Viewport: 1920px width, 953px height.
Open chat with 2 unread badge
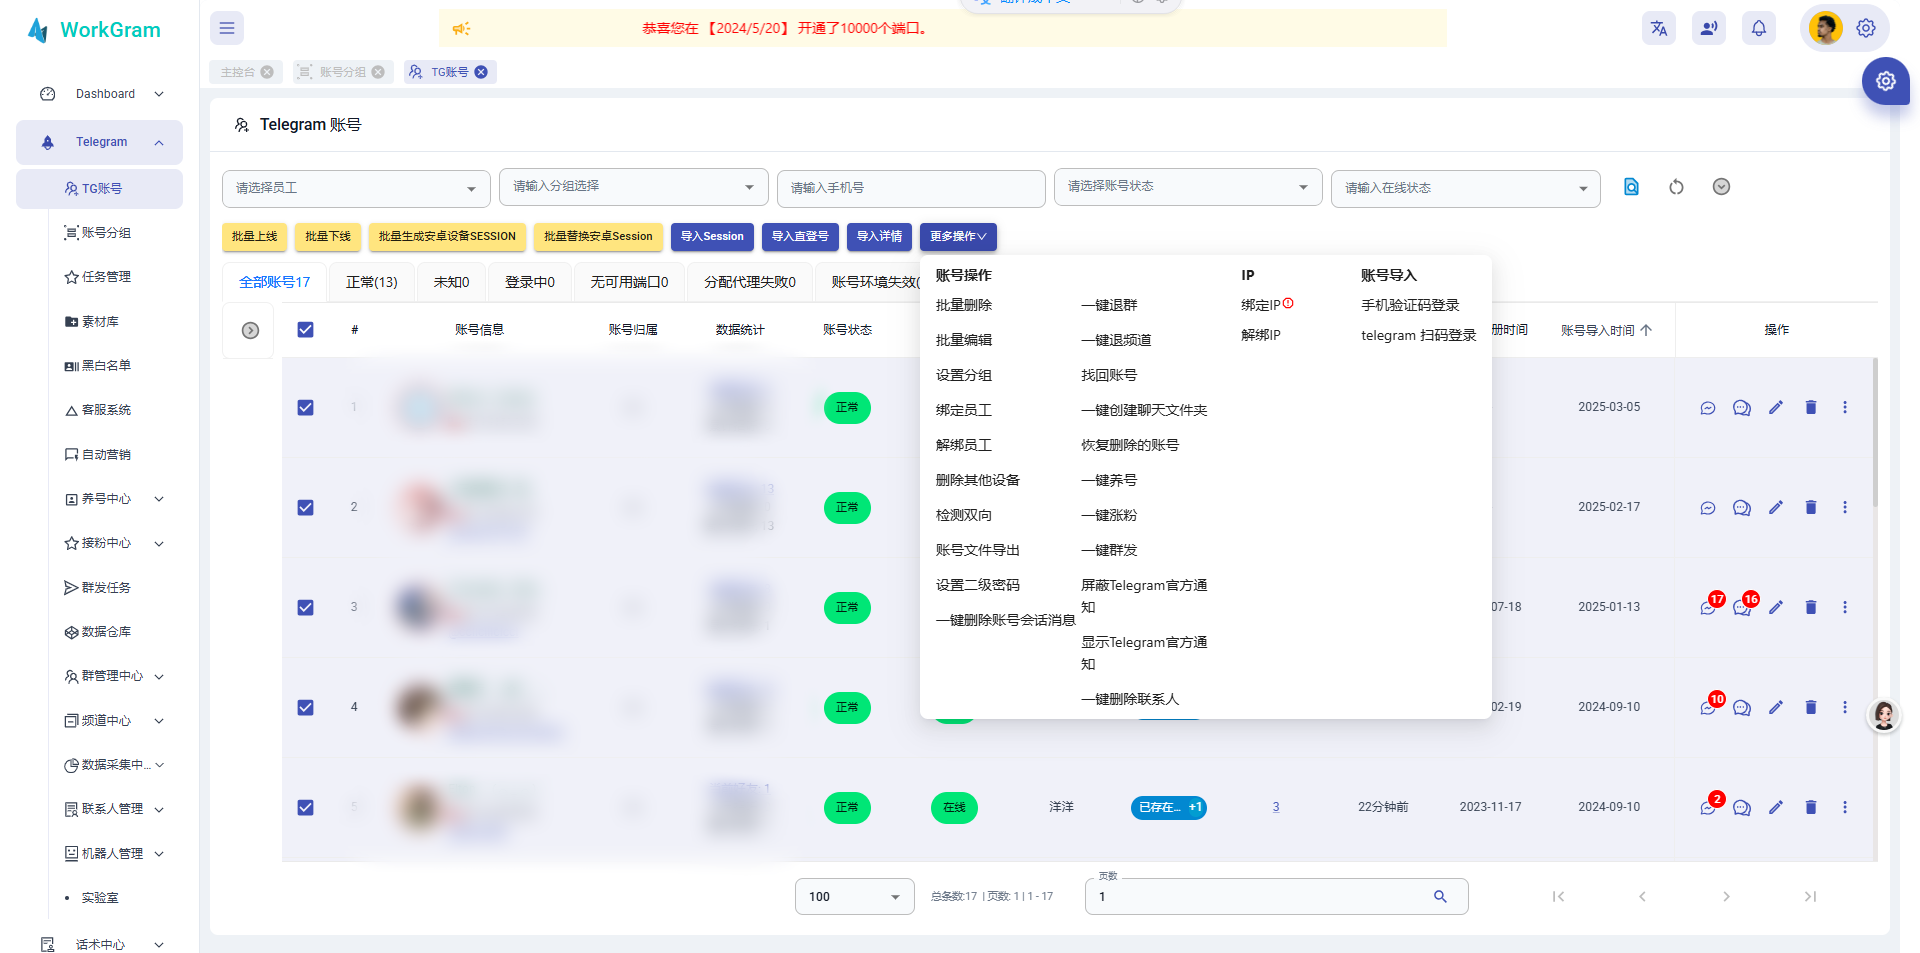coord(1708,807)
